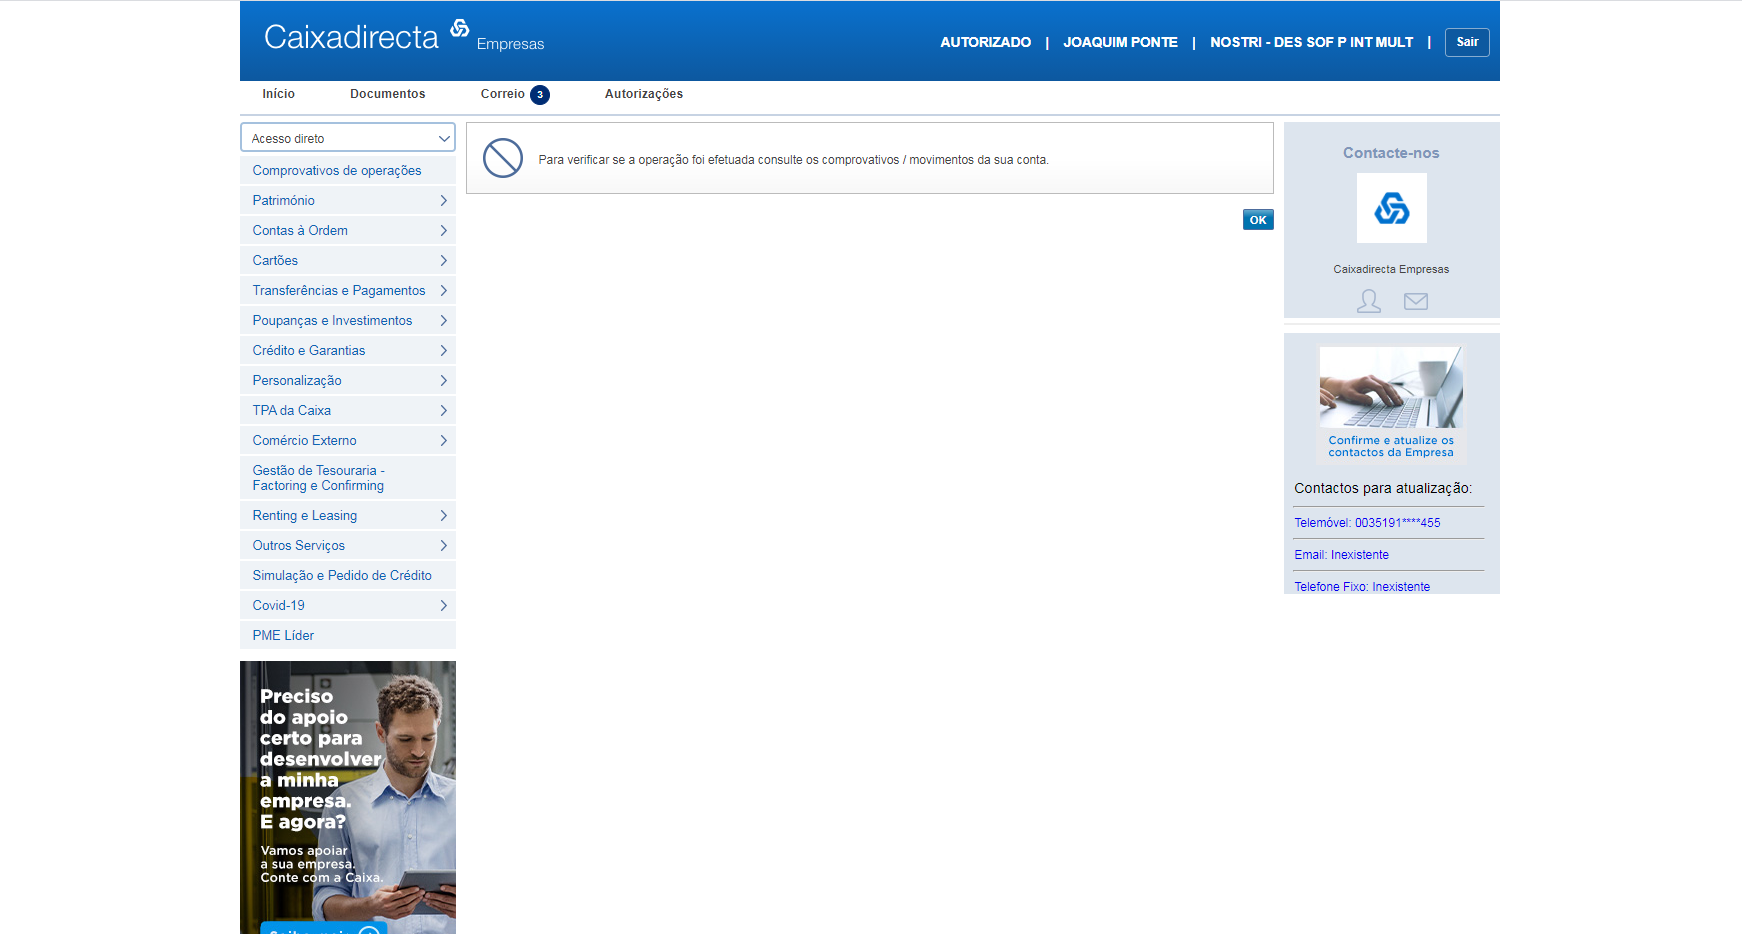Click the Para verificar se a operação message
Viewport: 1742px width, 934px height.
click(x=793, y=160)
